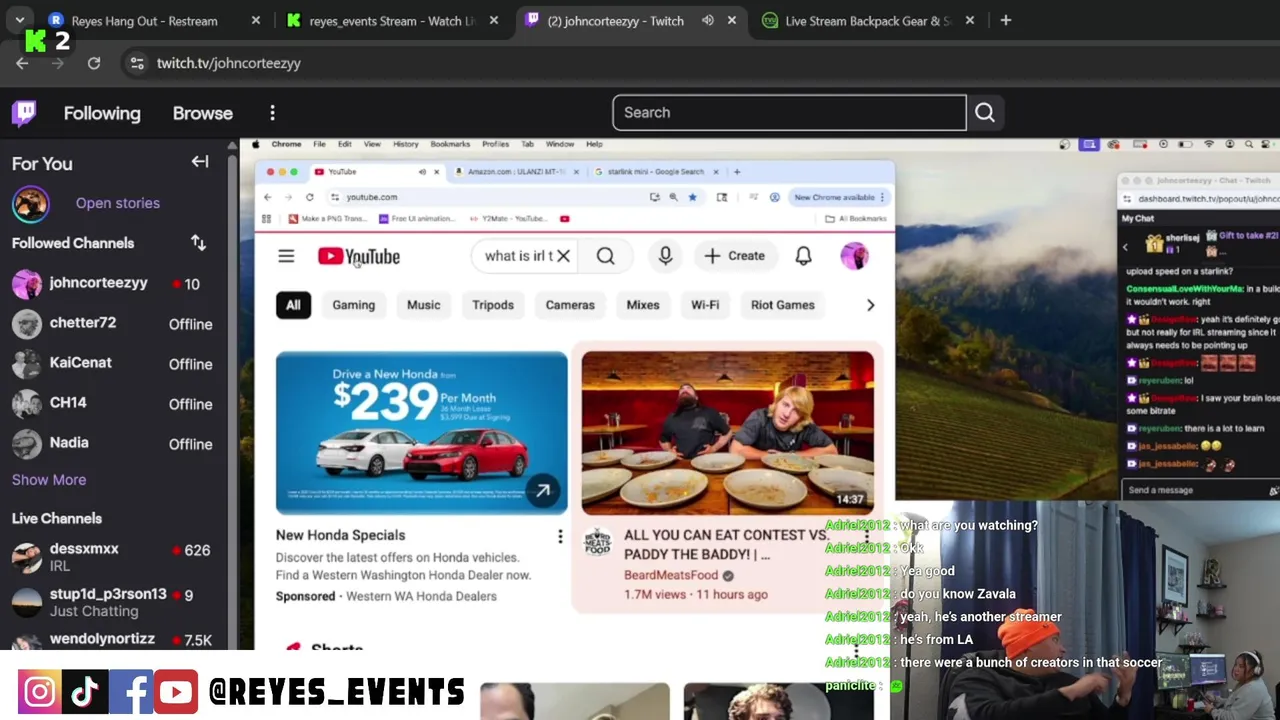Click the YouTube logo in streamed window
The height and width of the screenshot is (720, 1280).
point(359,256)
